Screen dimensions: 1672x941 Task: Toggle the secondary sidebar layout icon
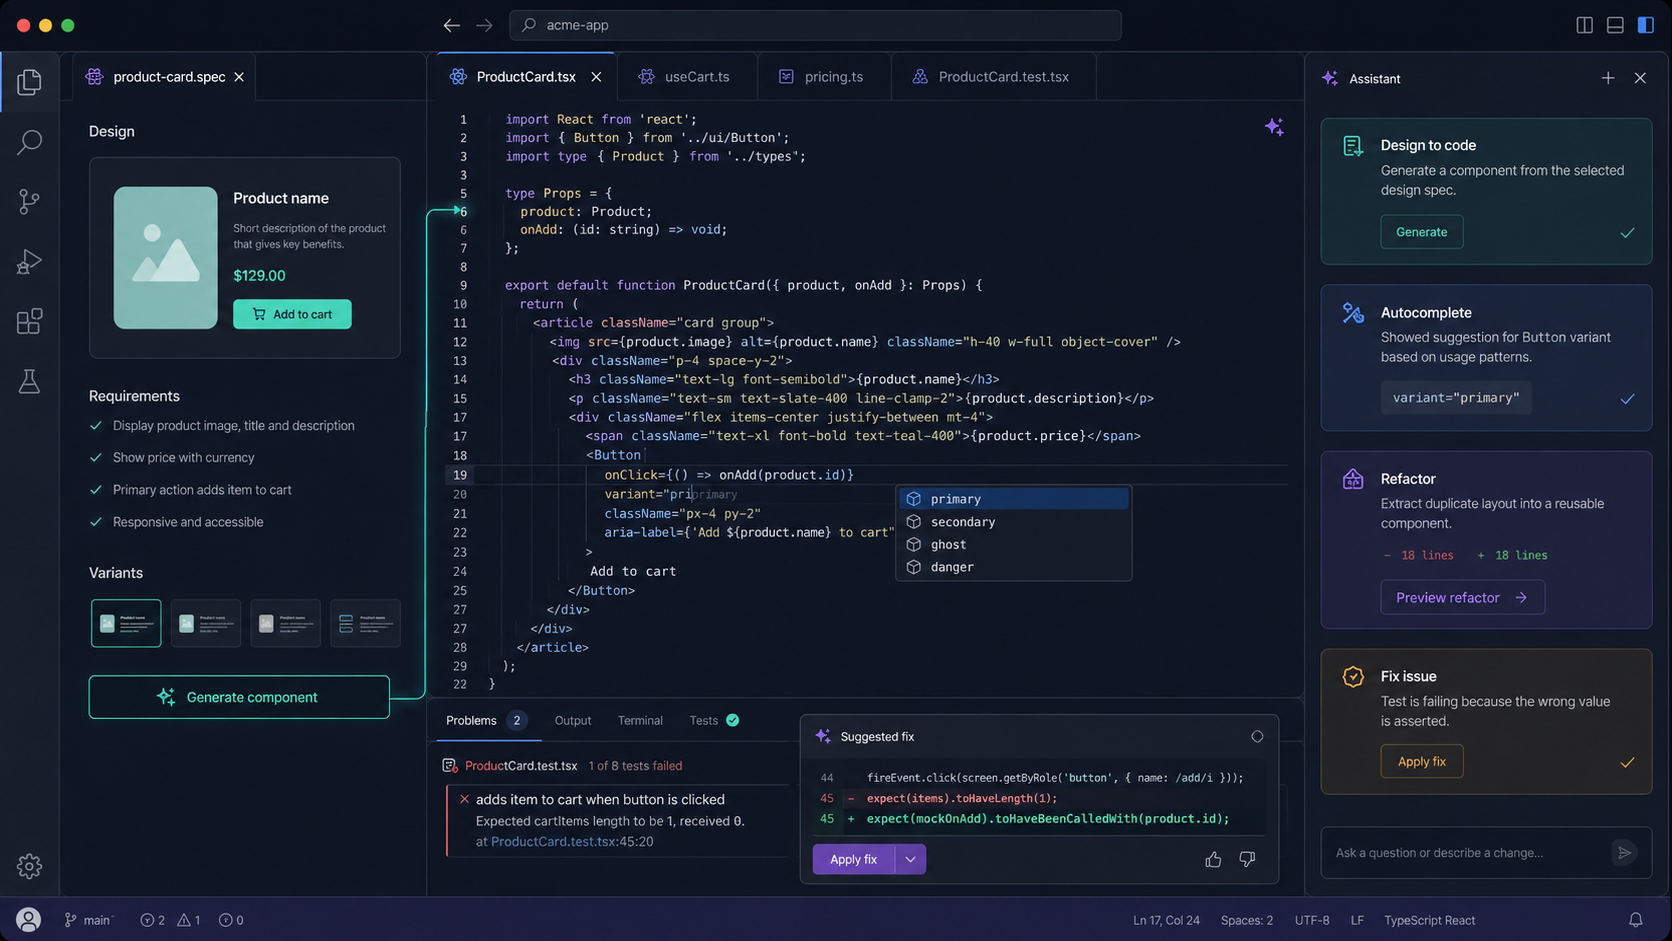(1645, 25)
